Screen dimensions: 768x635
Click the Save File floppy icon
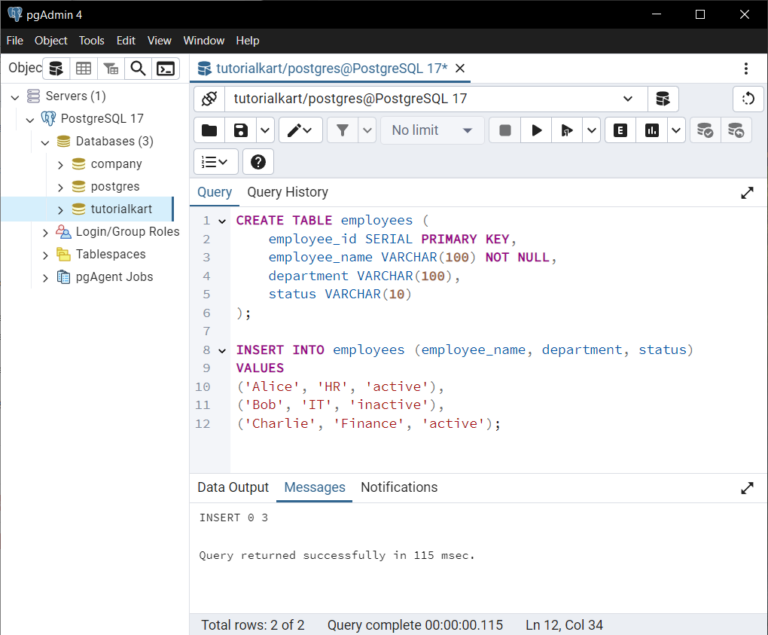[x=240, y=130]
